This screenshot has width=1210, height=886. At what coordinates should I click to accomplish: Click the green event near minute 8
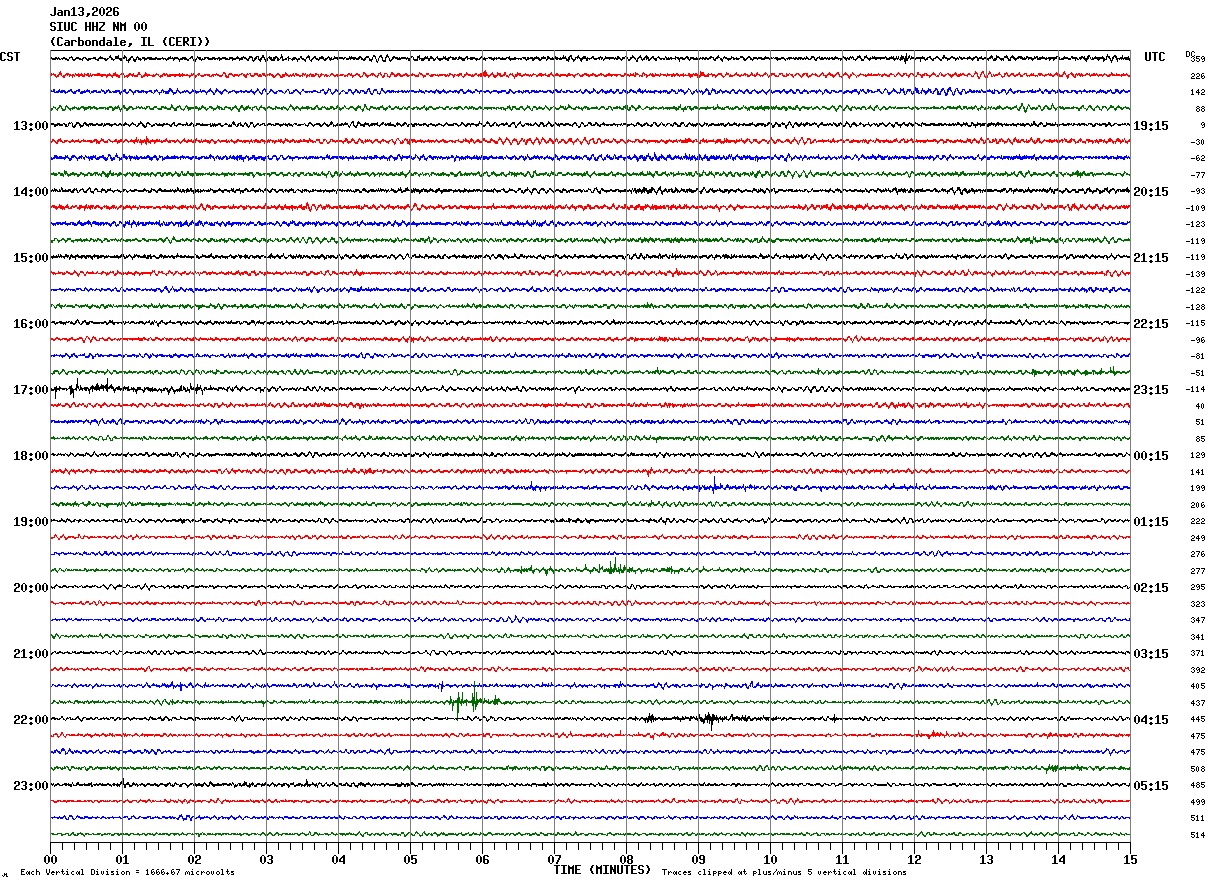pyautogui.click(x=612, y=568)
